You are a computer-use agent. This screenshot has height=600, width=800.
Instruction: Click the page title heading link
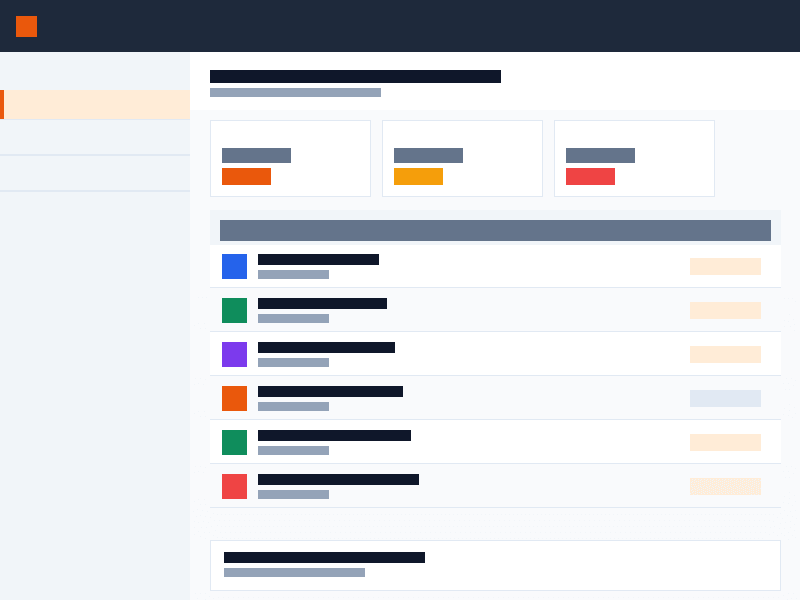click(x=355, y=75)
